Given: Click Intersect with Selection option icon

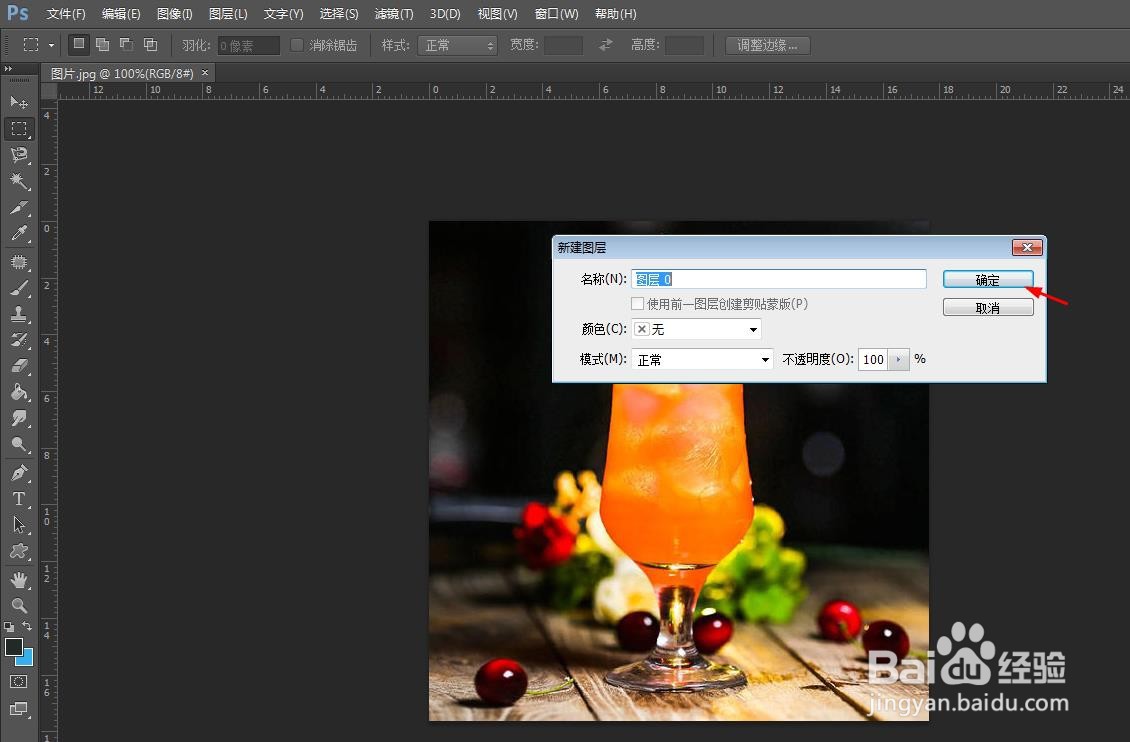Looking at the screenshot, I should point(151,45).
